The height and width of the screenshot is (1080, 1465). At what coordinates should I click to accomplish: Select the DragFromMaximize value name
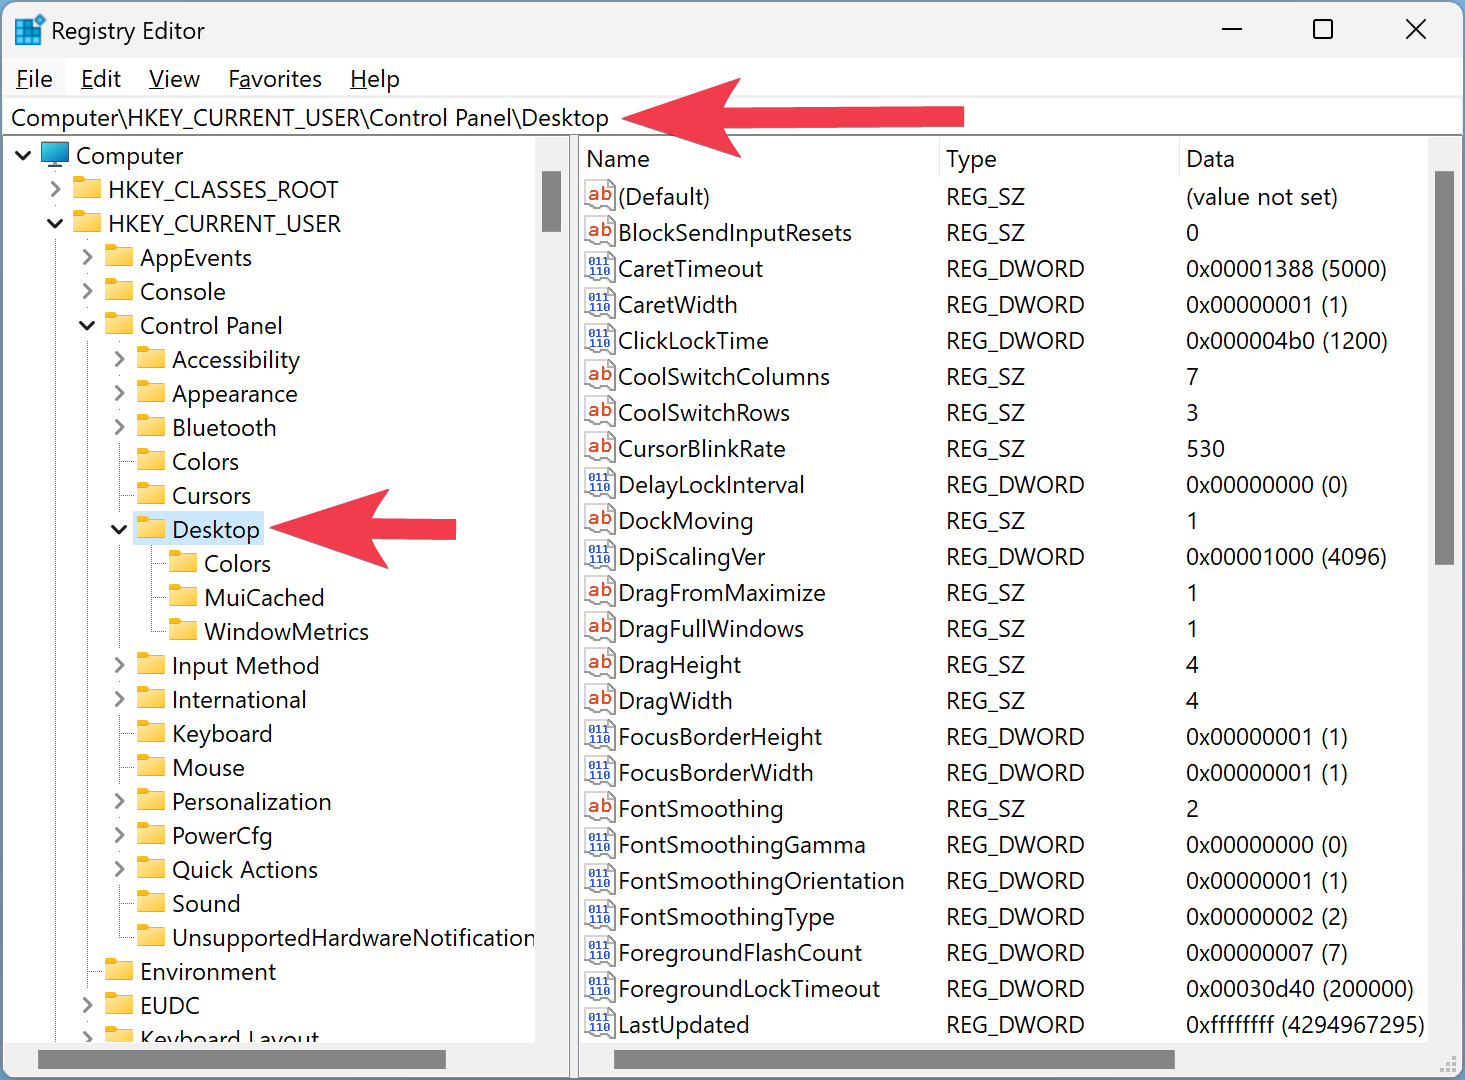pyautogui.click(x=722, y=593)
